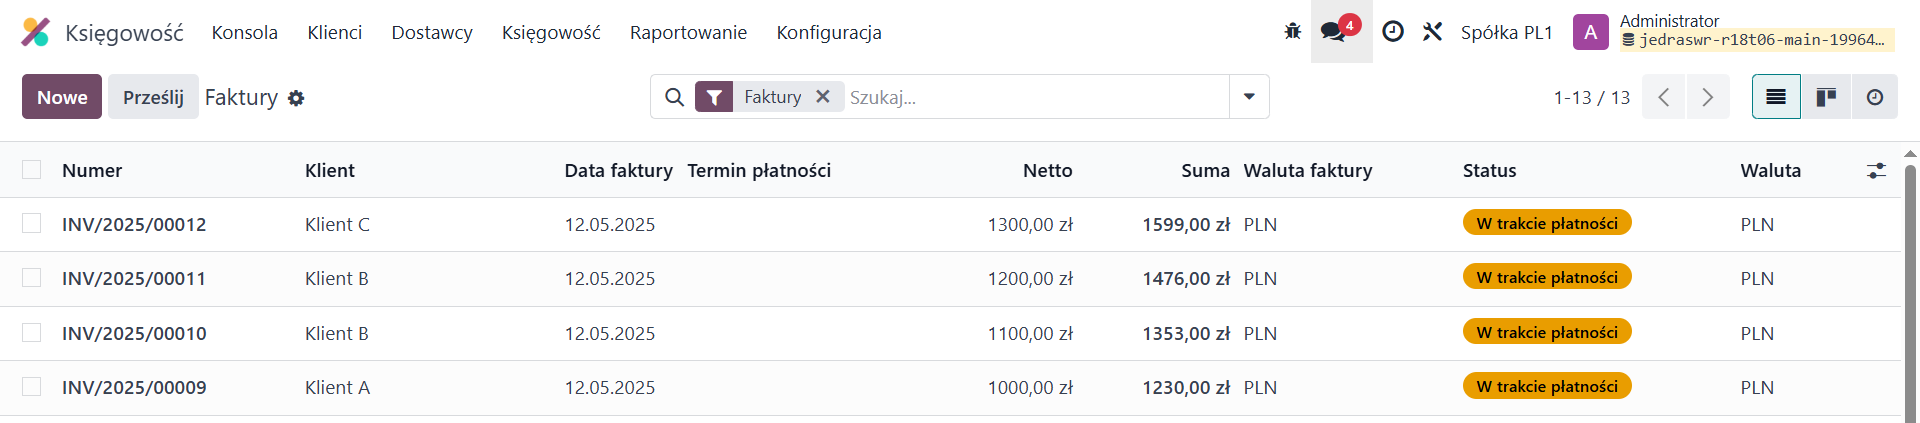The height and width of the screenshot is (423, 1920).
Task: Open optional columns settings icon
Action: point(1876,171)
